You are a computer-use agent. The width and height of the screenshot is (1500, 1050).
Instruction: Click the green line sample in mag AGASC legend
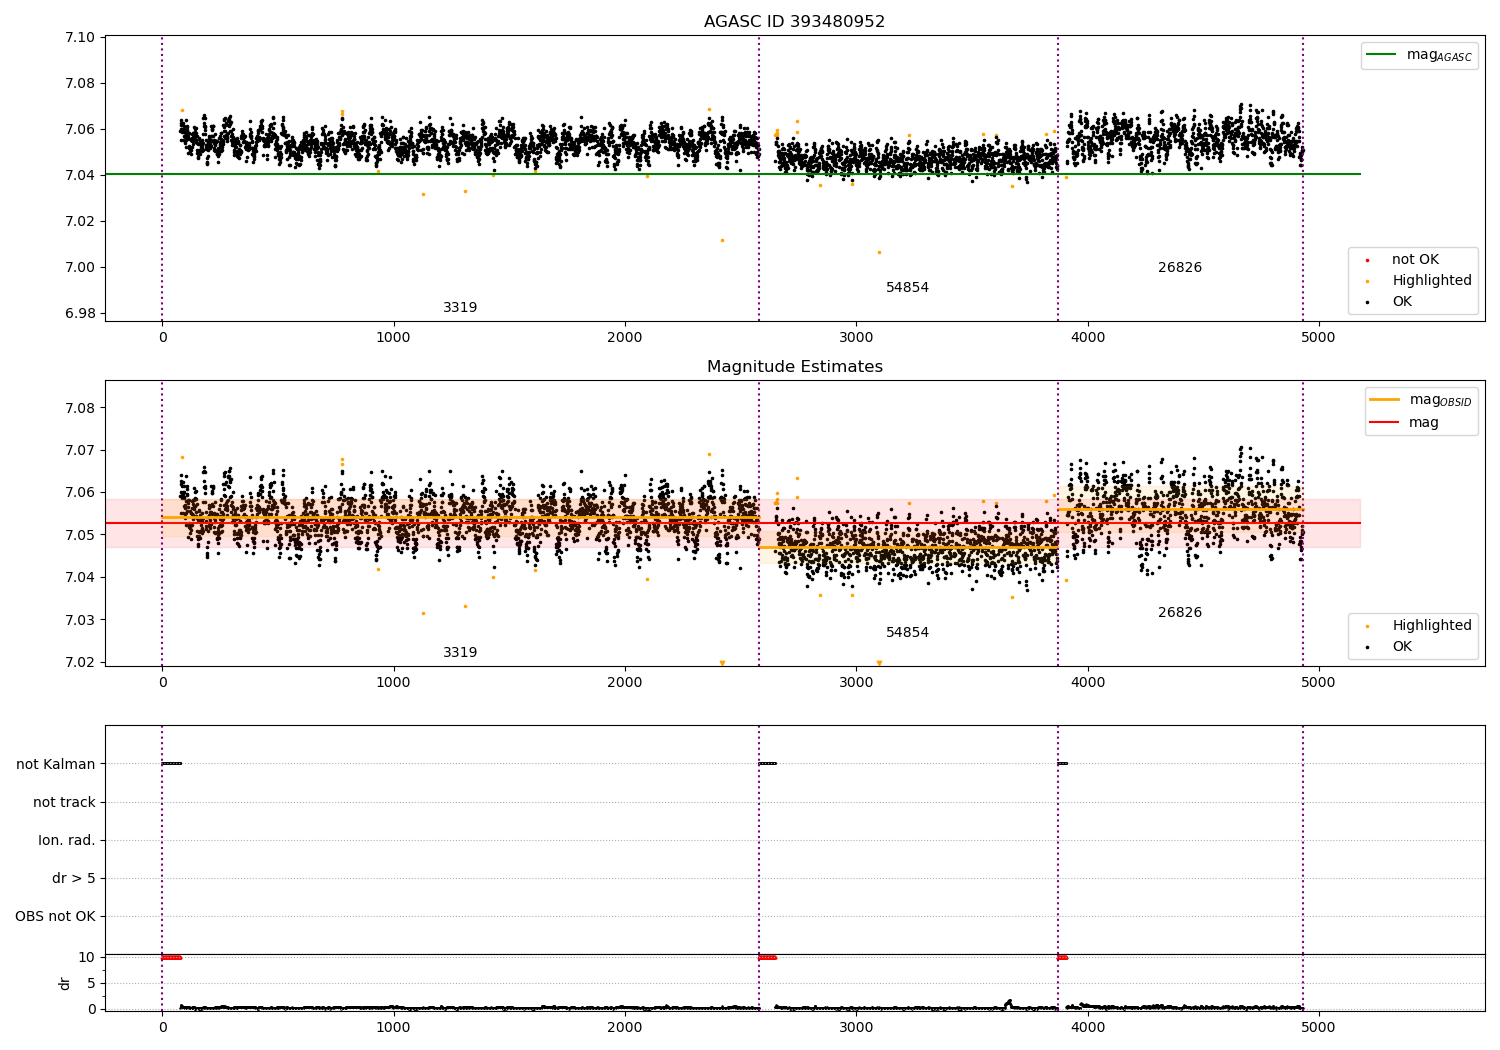(1381, 55)
